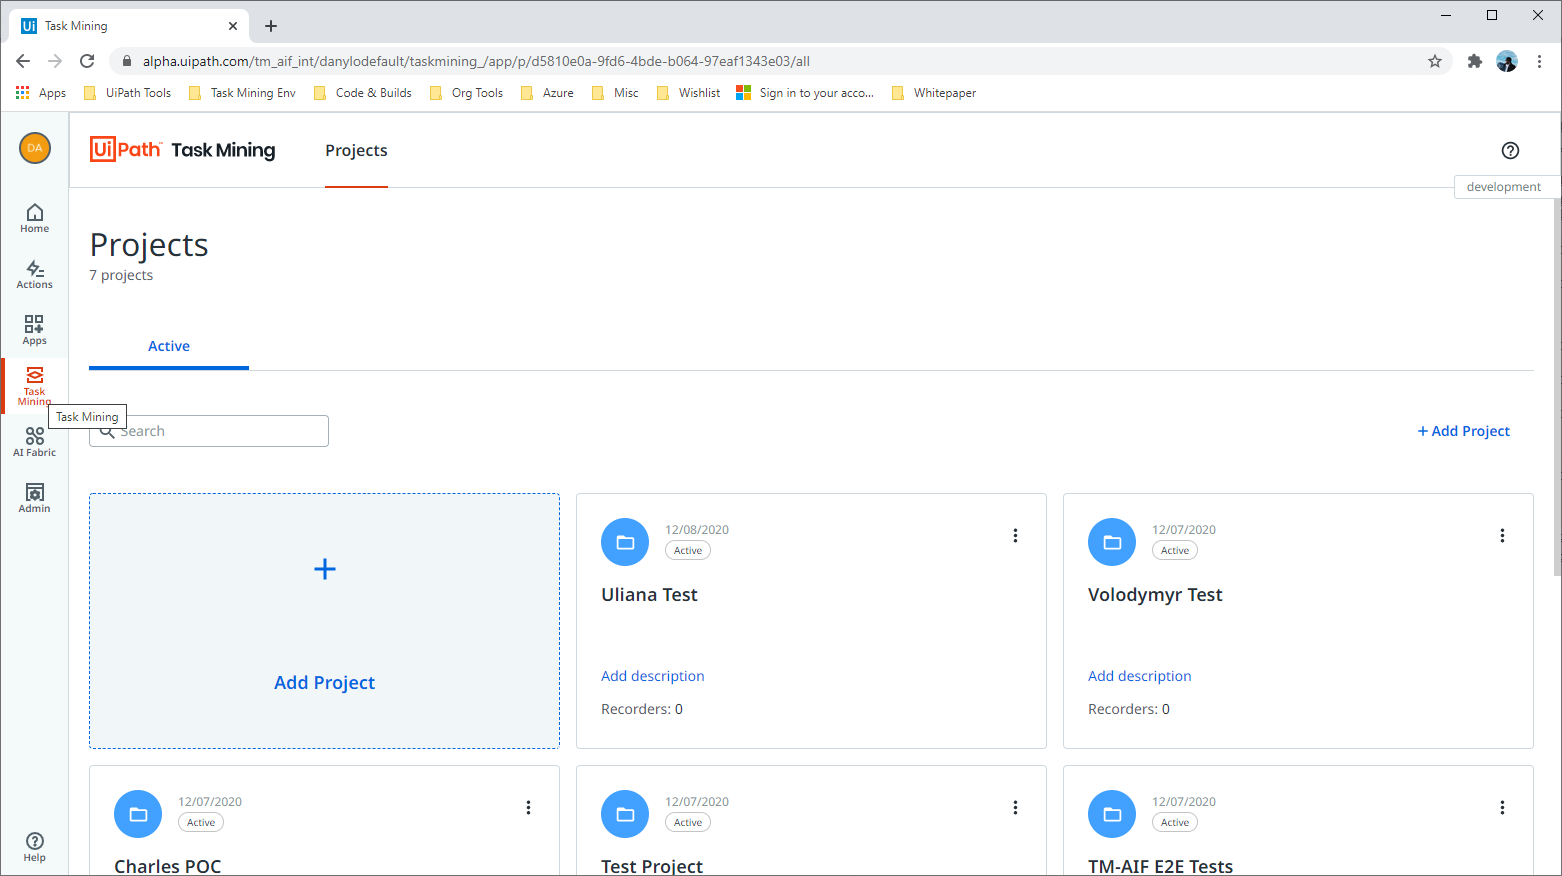Open the Sign in to your account bookmark
Screen dimensions: 1562x876
click(805, 93)
